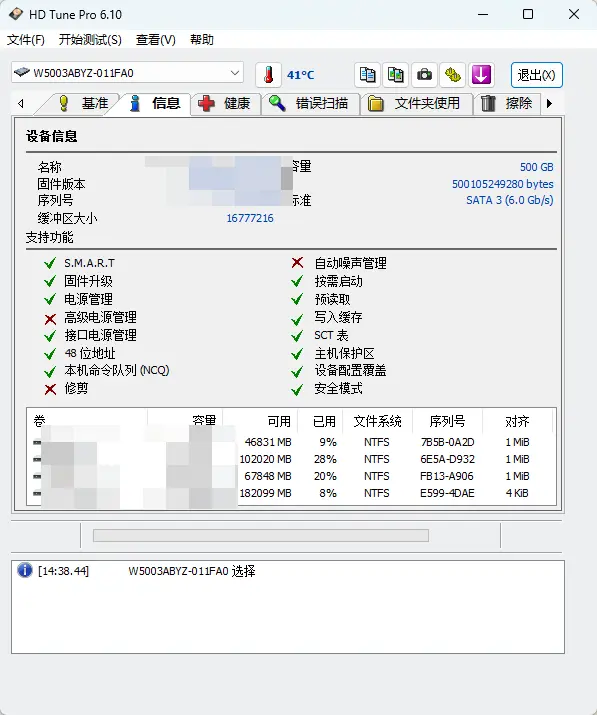
Task: Open the 开始测试(S) menu
Action: [90, 40]
